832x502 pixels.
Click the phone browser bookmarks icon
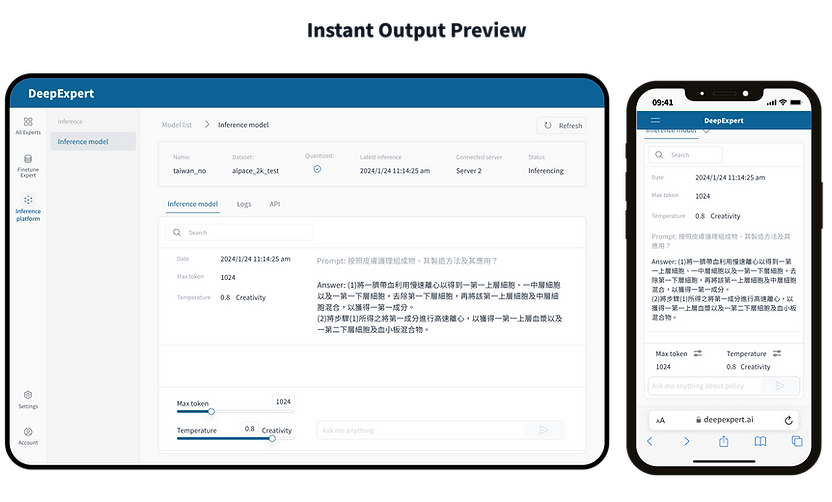point(760,441)
